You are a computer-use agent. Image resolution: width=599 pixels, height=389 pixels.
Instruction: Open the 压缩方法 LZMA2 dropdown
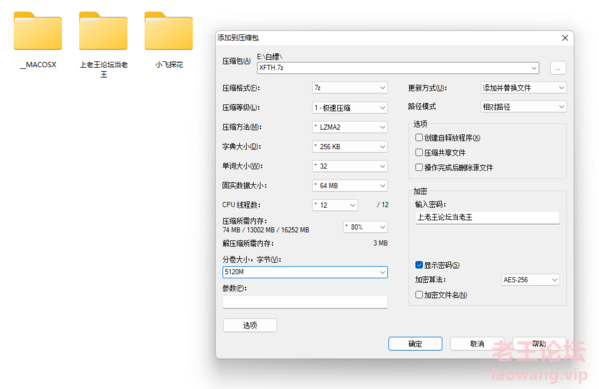(x=350, y=127)
